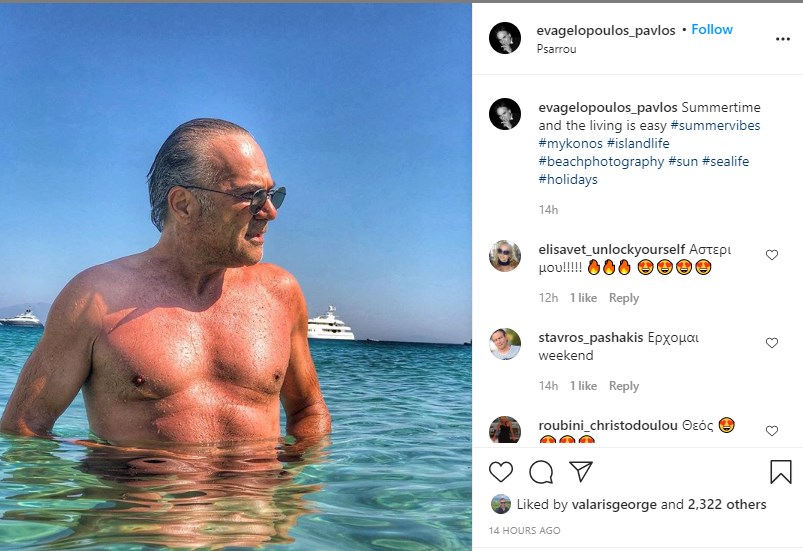The width and height of the screenshot is (803, 551).
Task: Like the post with the heart icon
Action: pyautogui.click(x=501, y=471)
